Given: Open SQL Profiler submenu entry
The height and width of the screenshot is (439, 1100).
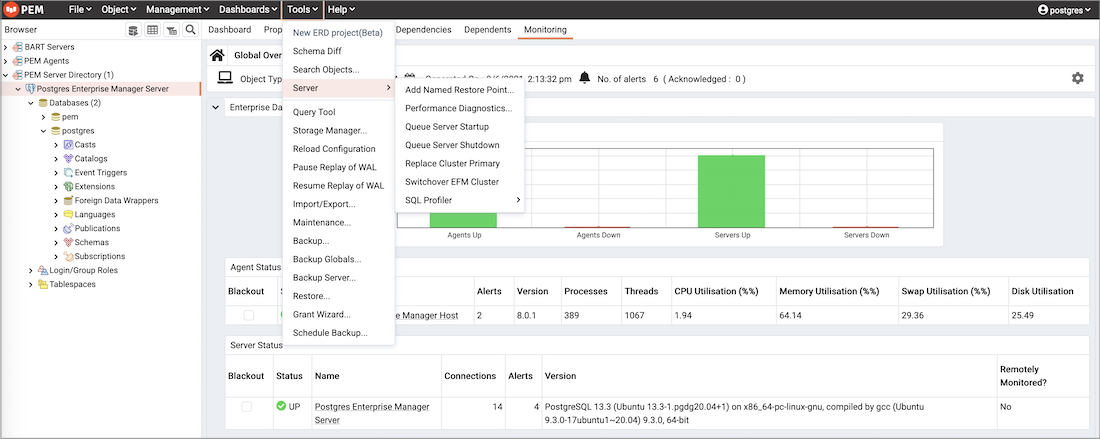Looking at the screenshot, I should coord(460,200).
